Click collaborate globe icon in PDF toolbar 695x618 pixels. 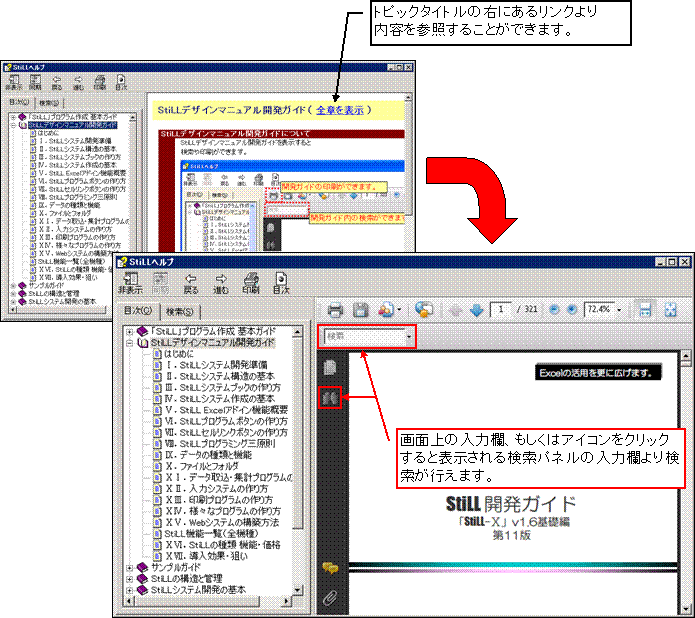tap(424, 309)
